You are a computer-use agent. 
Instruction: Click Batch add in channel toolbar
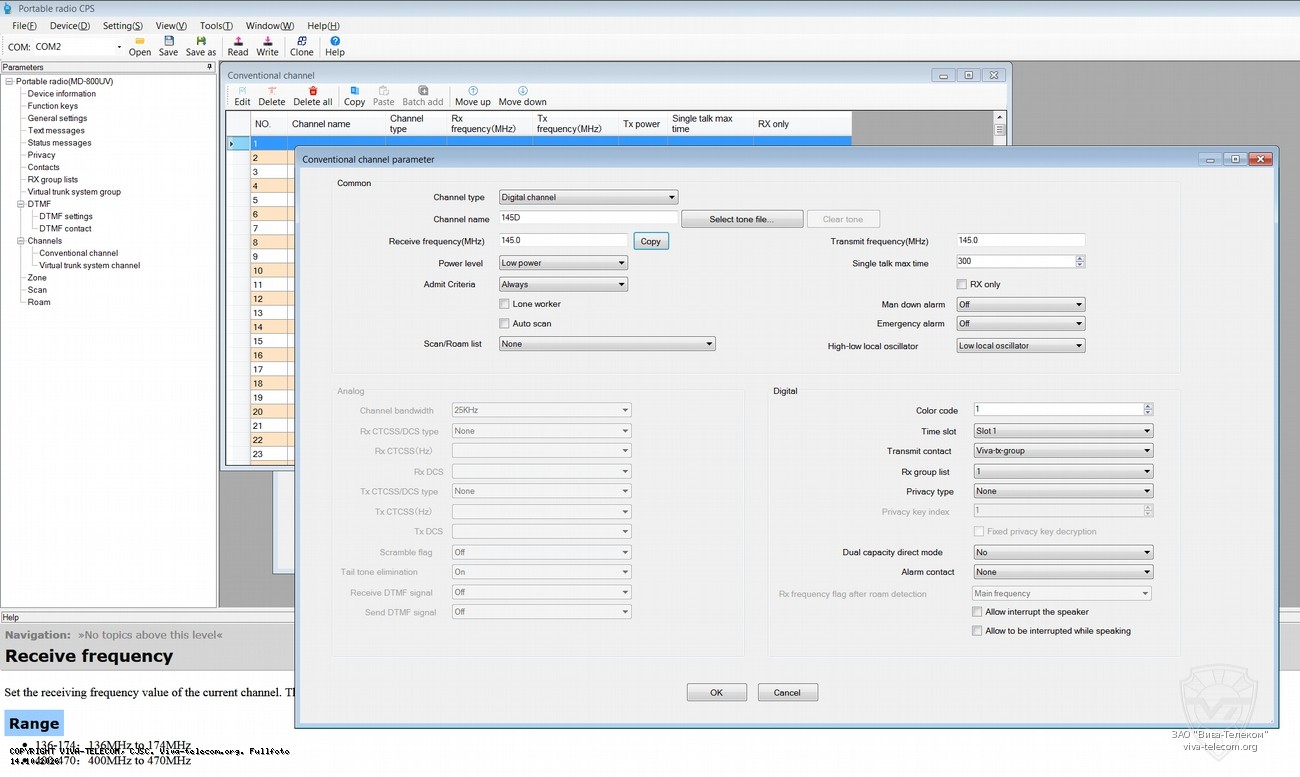pyautogui.click(x=423, y=96)
